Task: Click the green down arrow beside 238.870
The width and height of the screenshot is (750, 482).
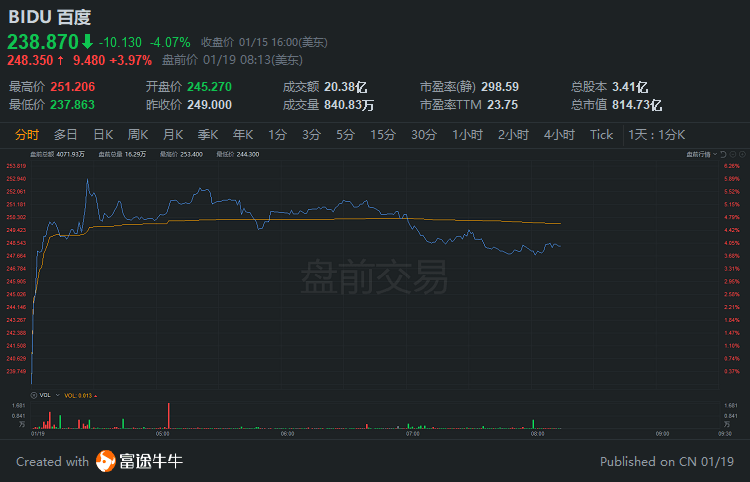Action: tap(87, 42)
